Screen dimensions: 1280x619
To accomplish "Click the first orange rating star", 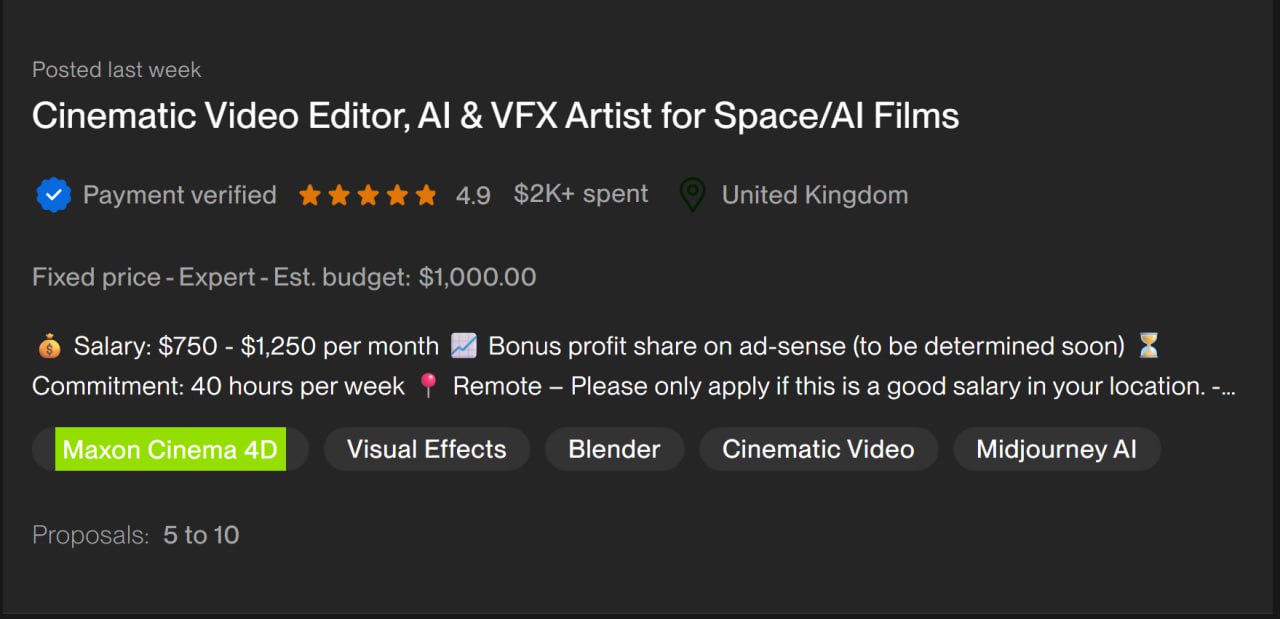I will tap(310, 195).
